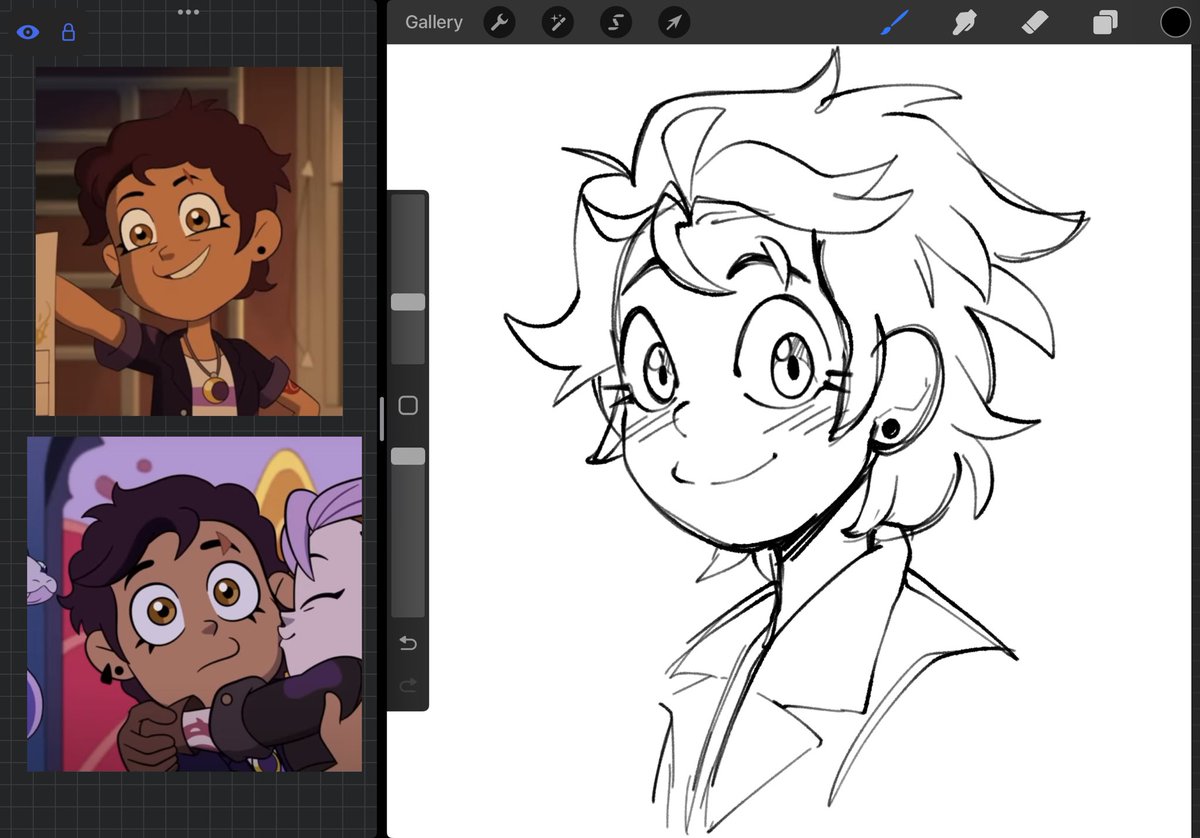
Task: Open the active color picker circle
Action: coord(1175,22)
